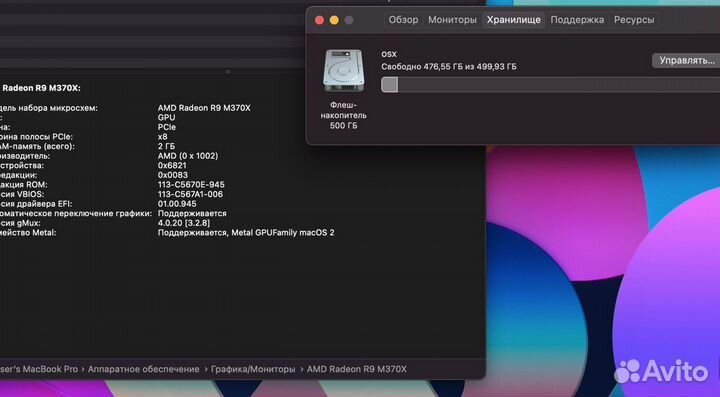Go to the Ресурсы tab

click(634, 20)
